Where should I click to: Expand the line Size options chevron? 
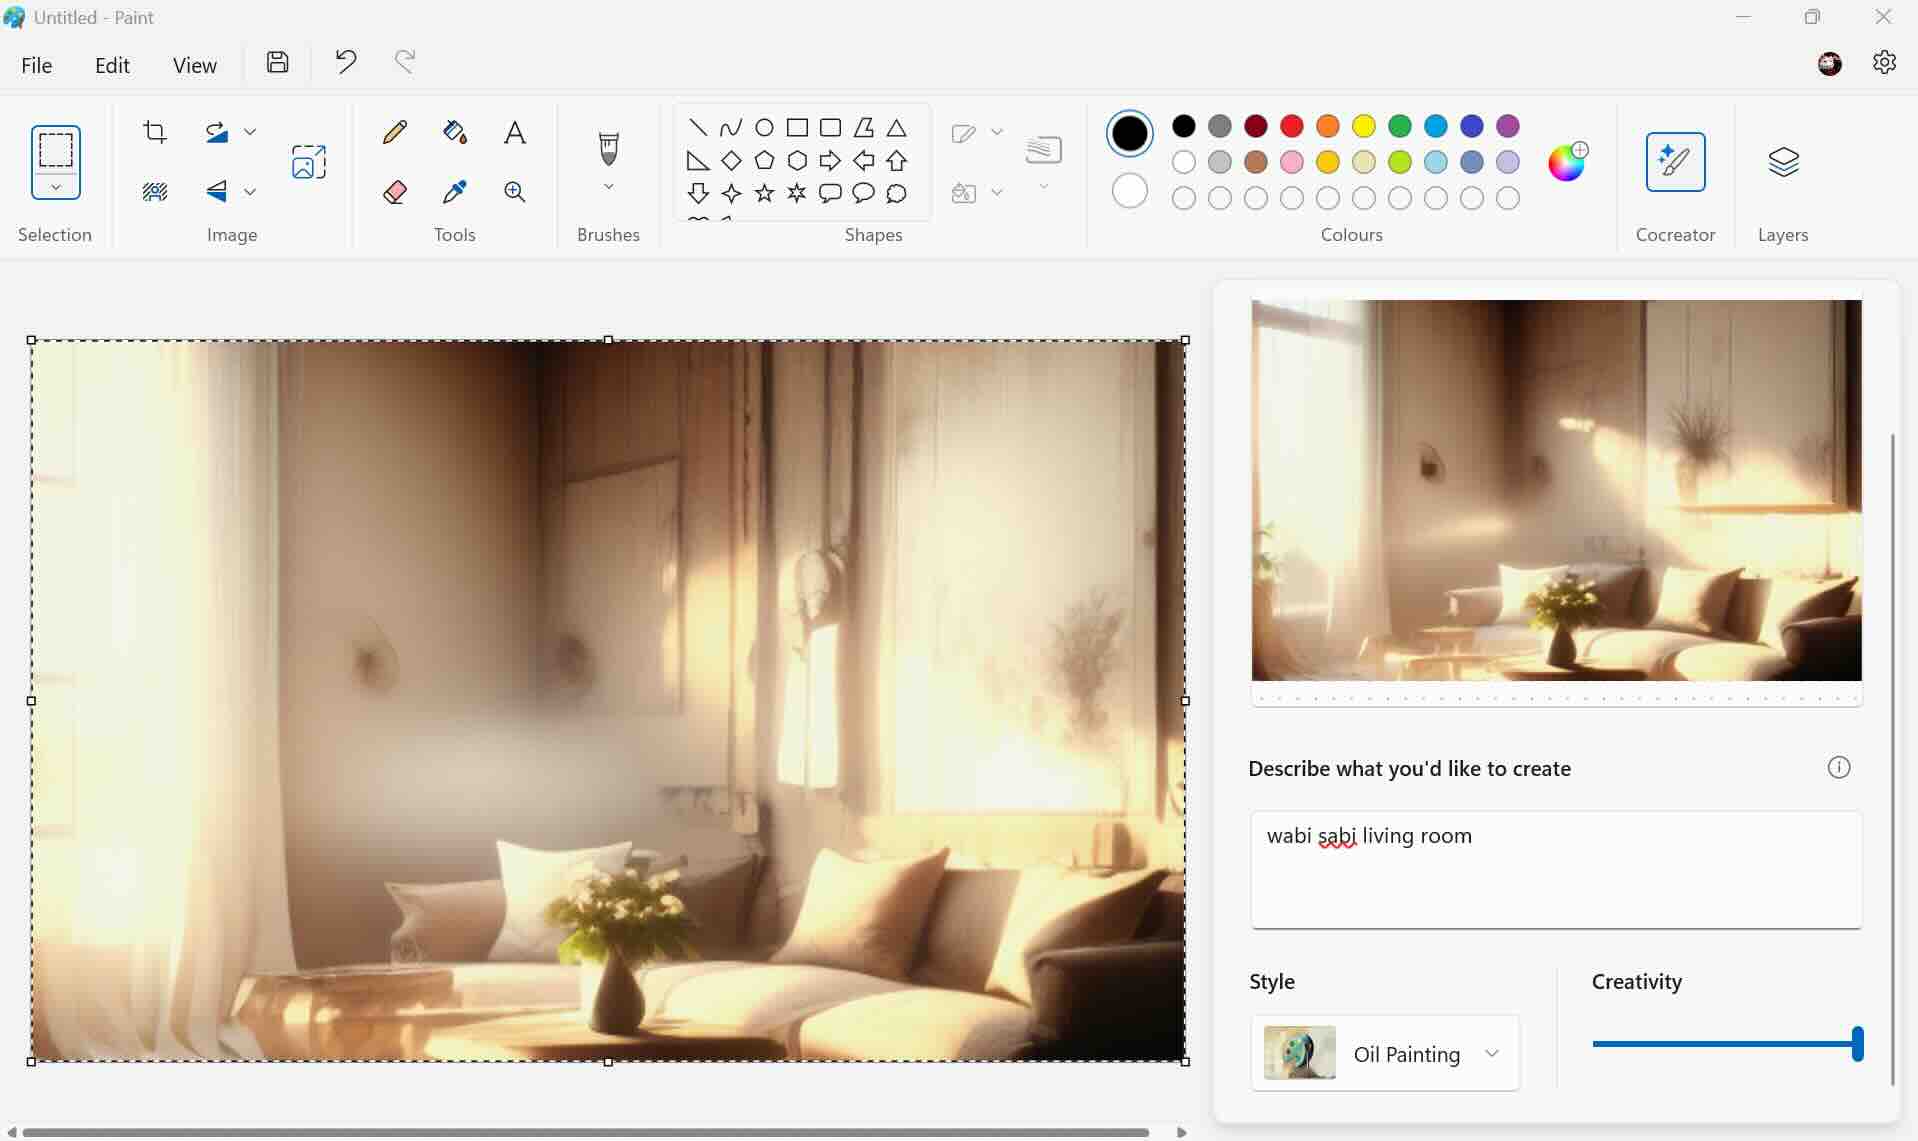tap(1043, 186)
